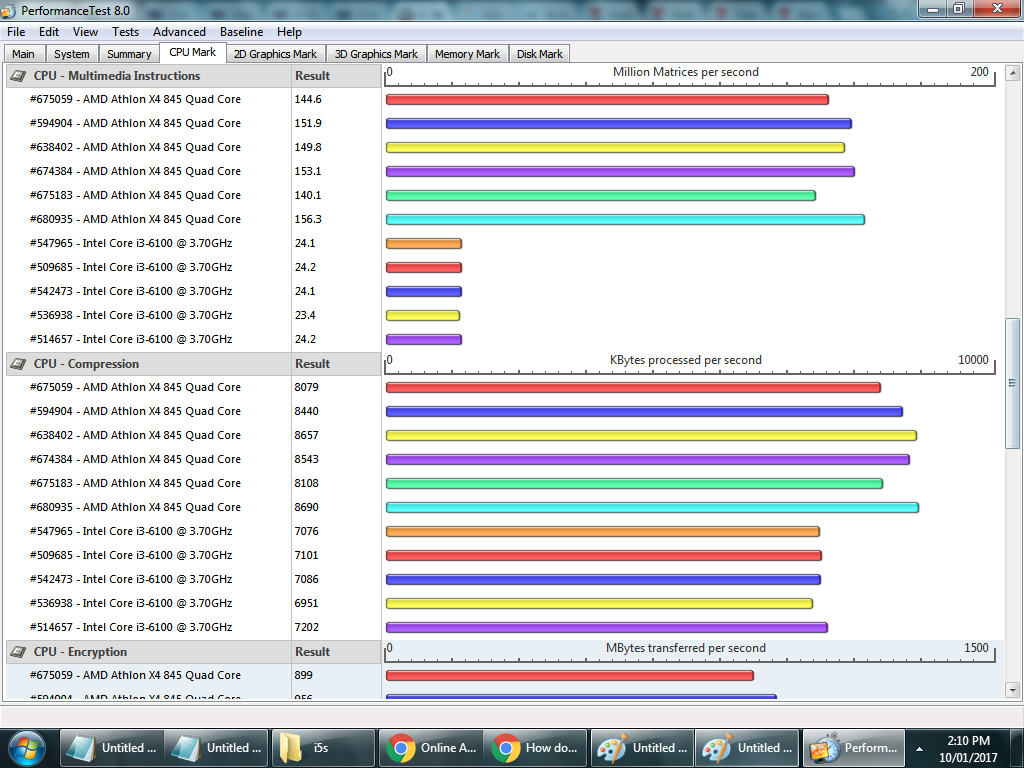Open the Edit menu
The image size is (1024, 768).
click(49, 32)
